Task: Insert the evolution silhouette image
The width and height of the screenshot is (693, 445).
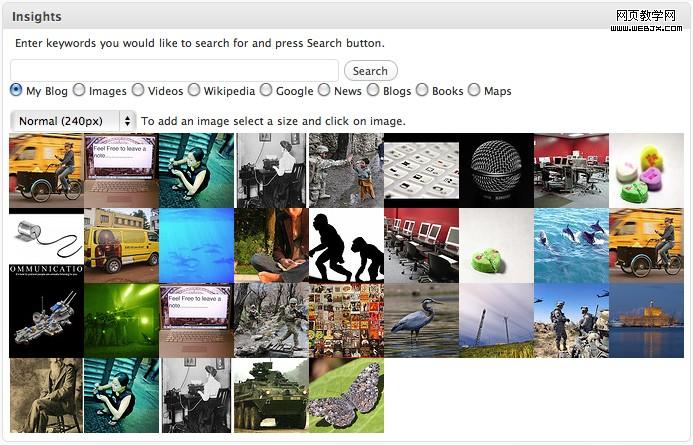Action: (346, 245)
